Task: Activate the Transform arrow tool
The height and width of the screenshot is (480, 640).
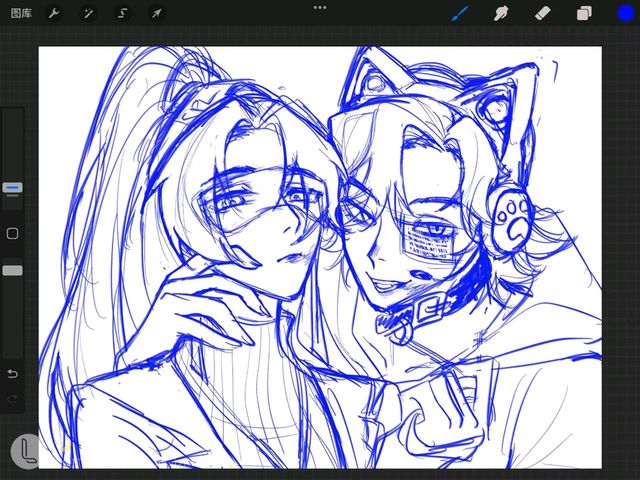Action: (x=156, y=14)
